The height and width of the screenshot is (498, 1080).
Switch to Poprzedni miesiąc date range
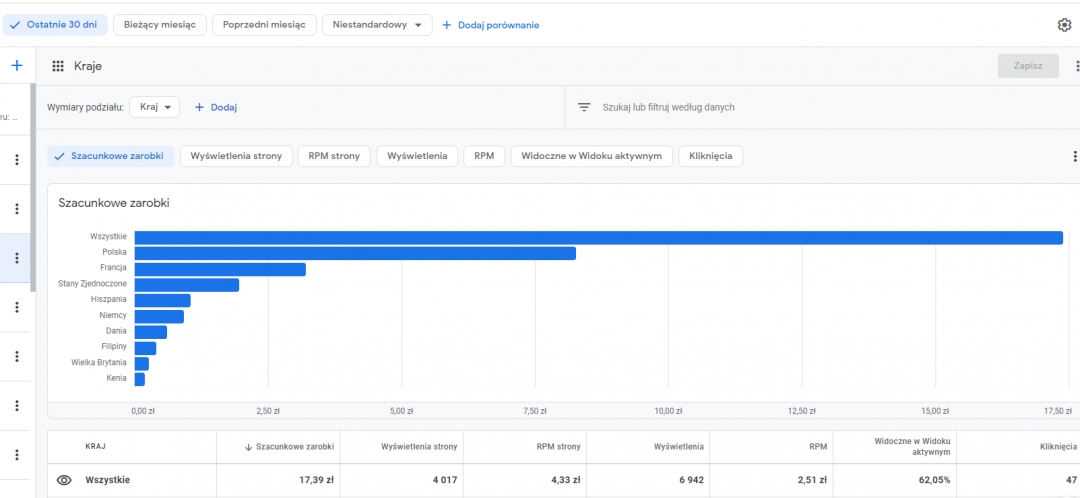click(264, 25)
